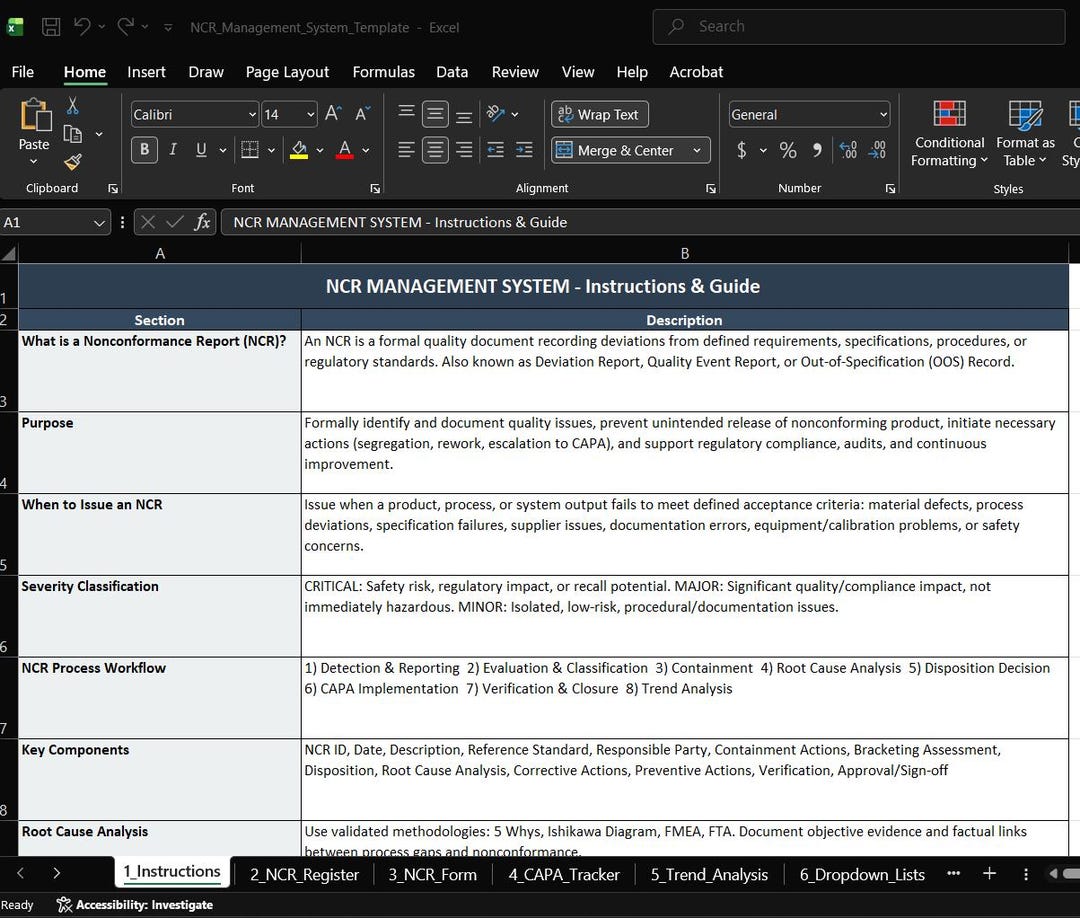Screen dimensions: 1080x918
Task: Center text horizontally
Action: click(435, 149)
